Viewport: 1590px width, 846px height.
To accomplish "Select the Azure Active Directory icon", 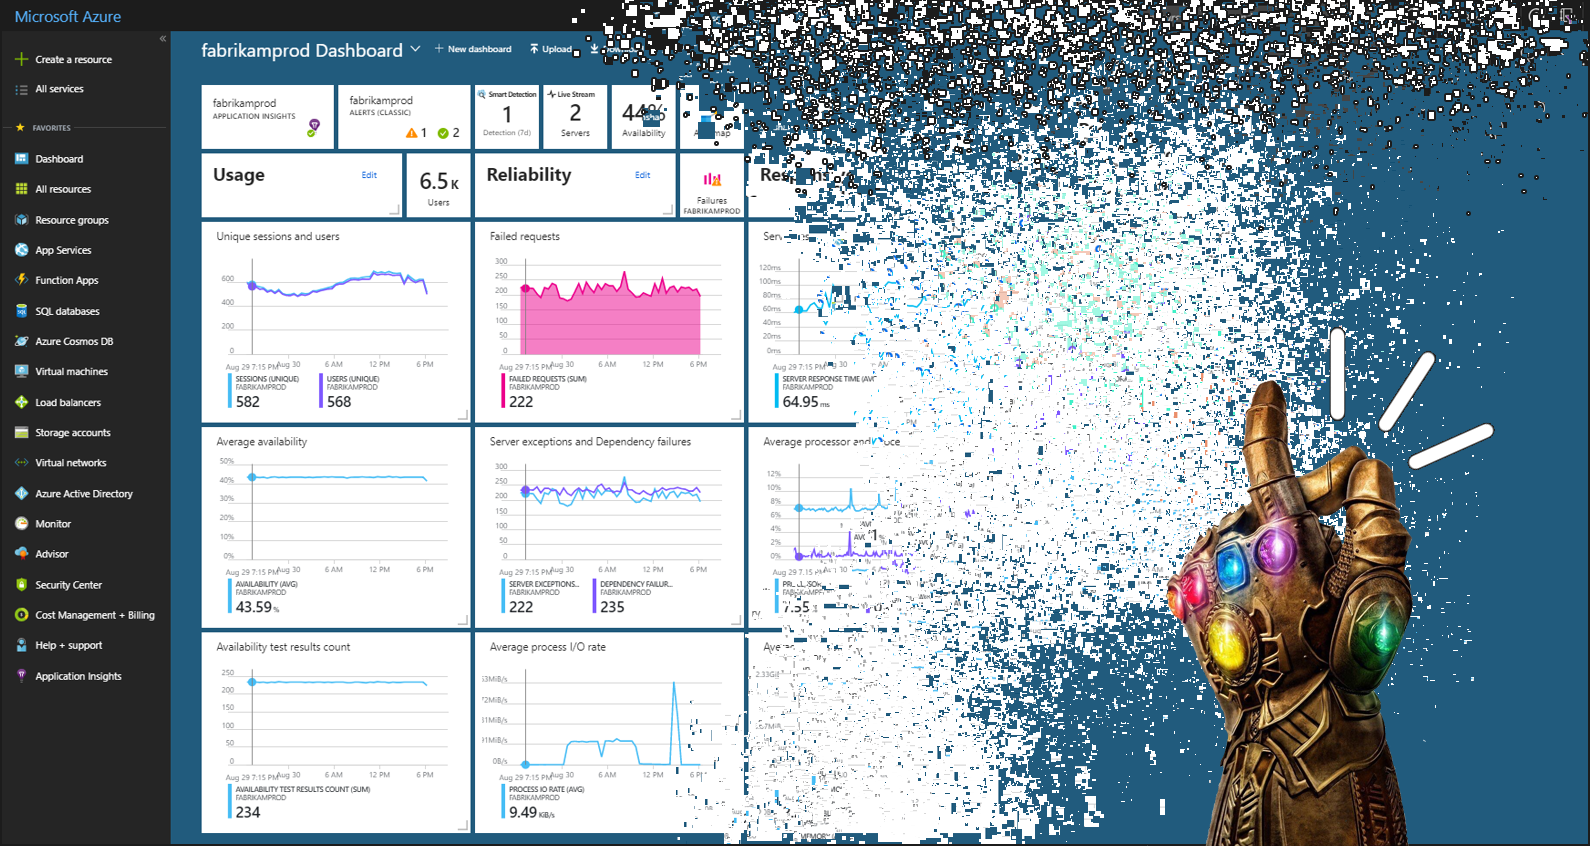I will tap(21, 493).
